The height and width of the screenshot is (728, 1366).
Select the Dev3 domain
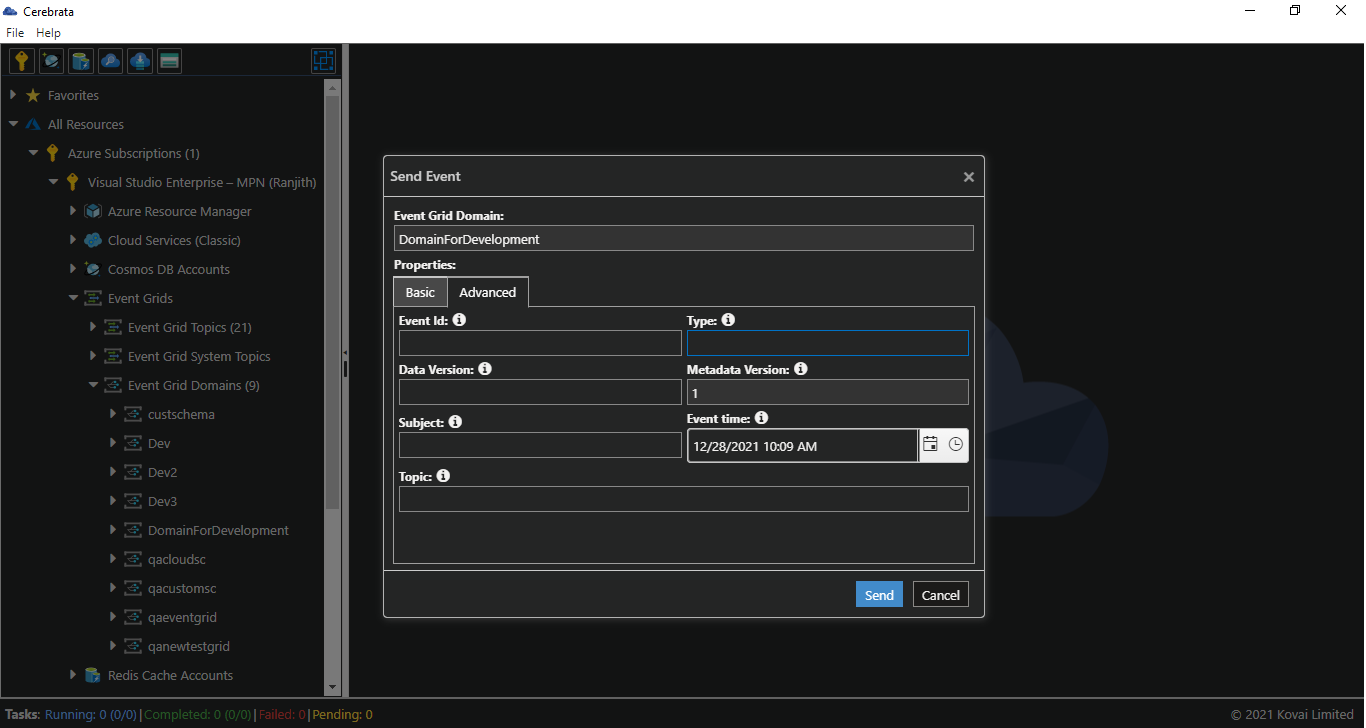point(163,501)
